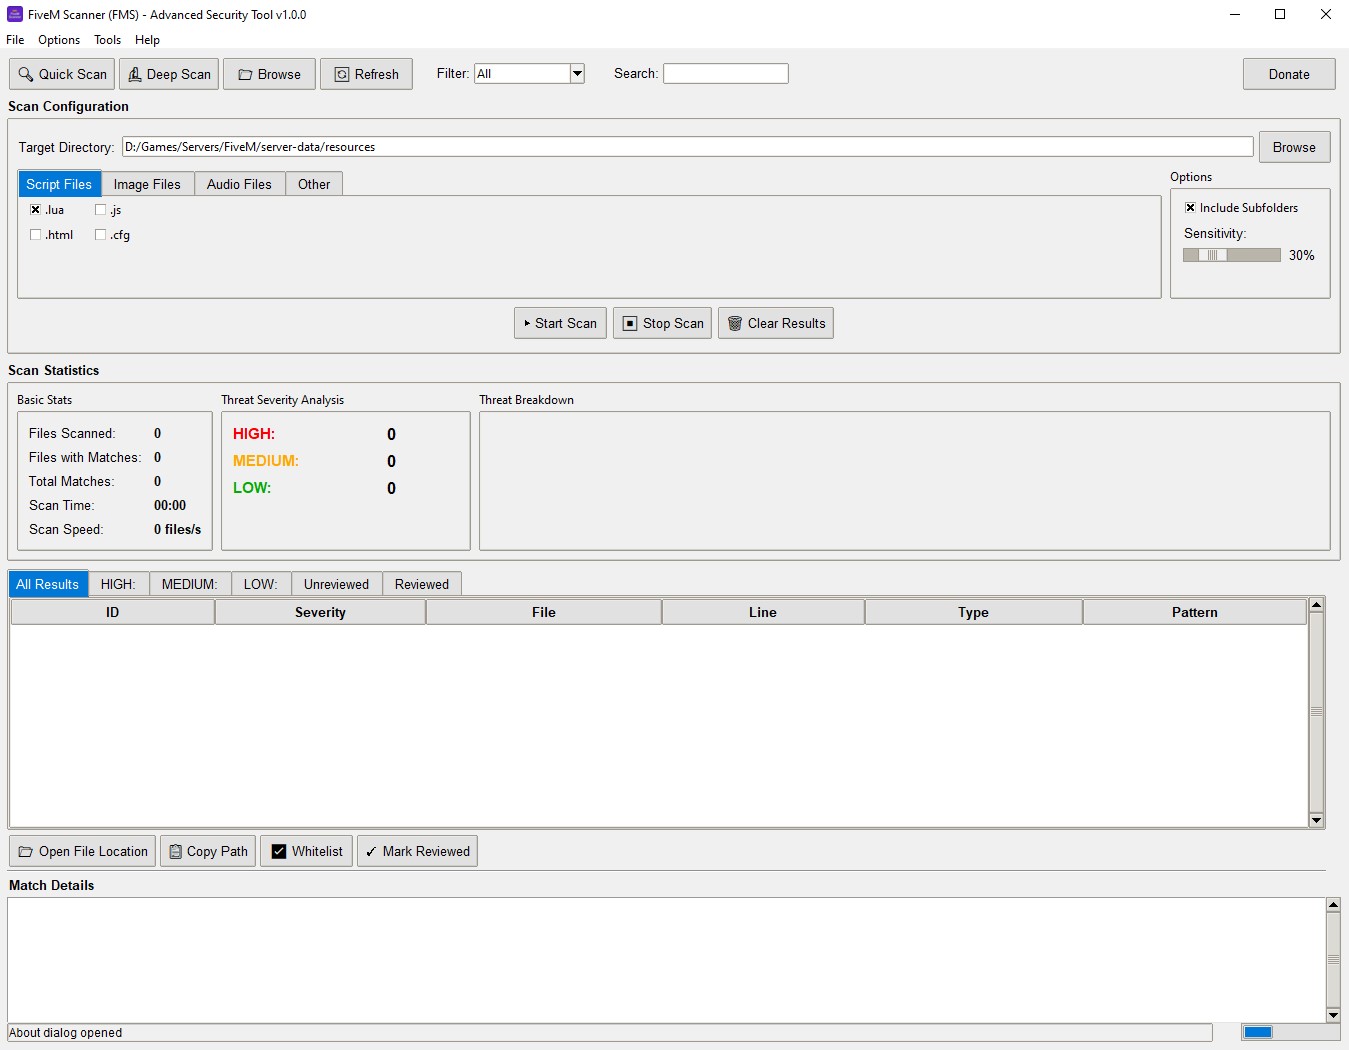Mark Reviewed checkmark button
1349x1050 pixels.
[417, 851]
